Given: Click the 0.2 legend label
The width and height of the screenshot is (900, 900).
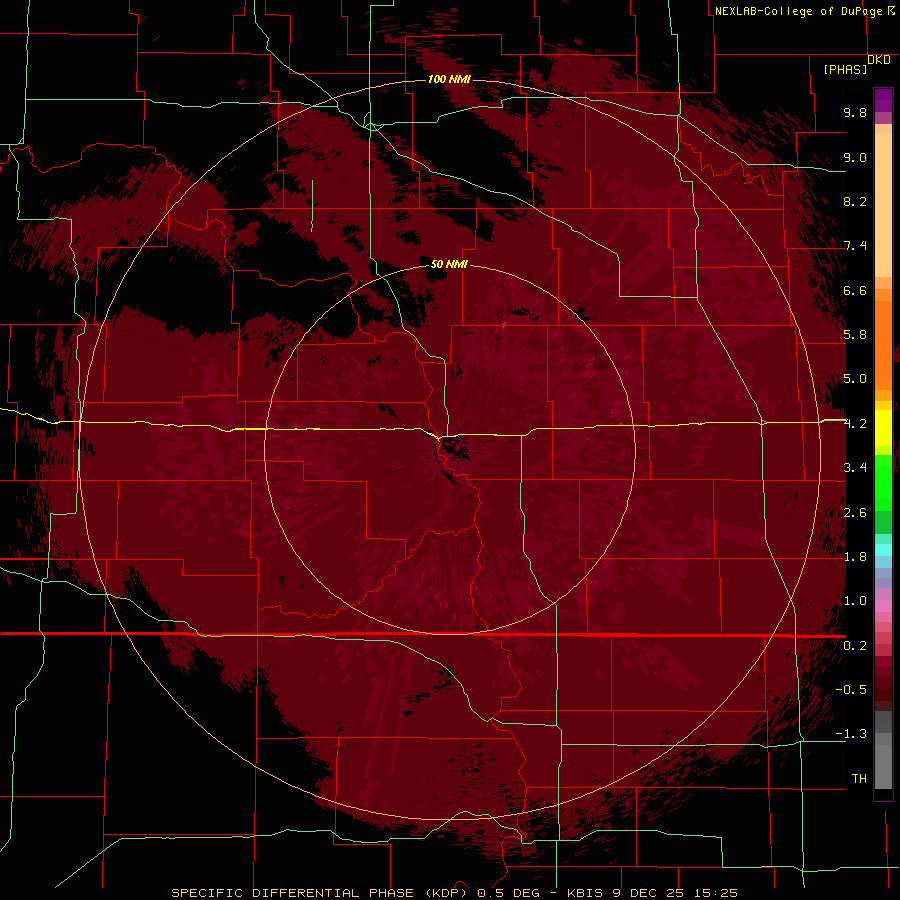Looking at the screenshot, I should click(855, 646).
